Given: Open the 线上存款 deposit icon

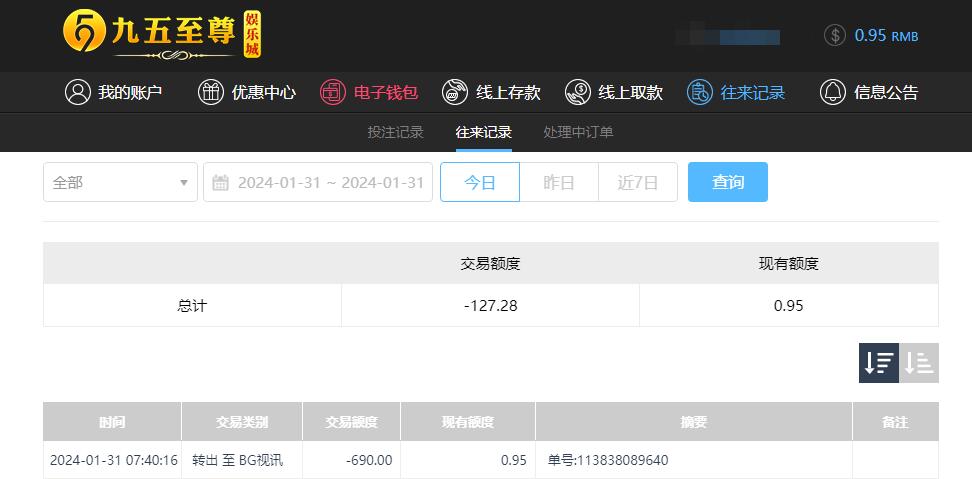Looking at the screenshot, I should [x=455, y=92].
